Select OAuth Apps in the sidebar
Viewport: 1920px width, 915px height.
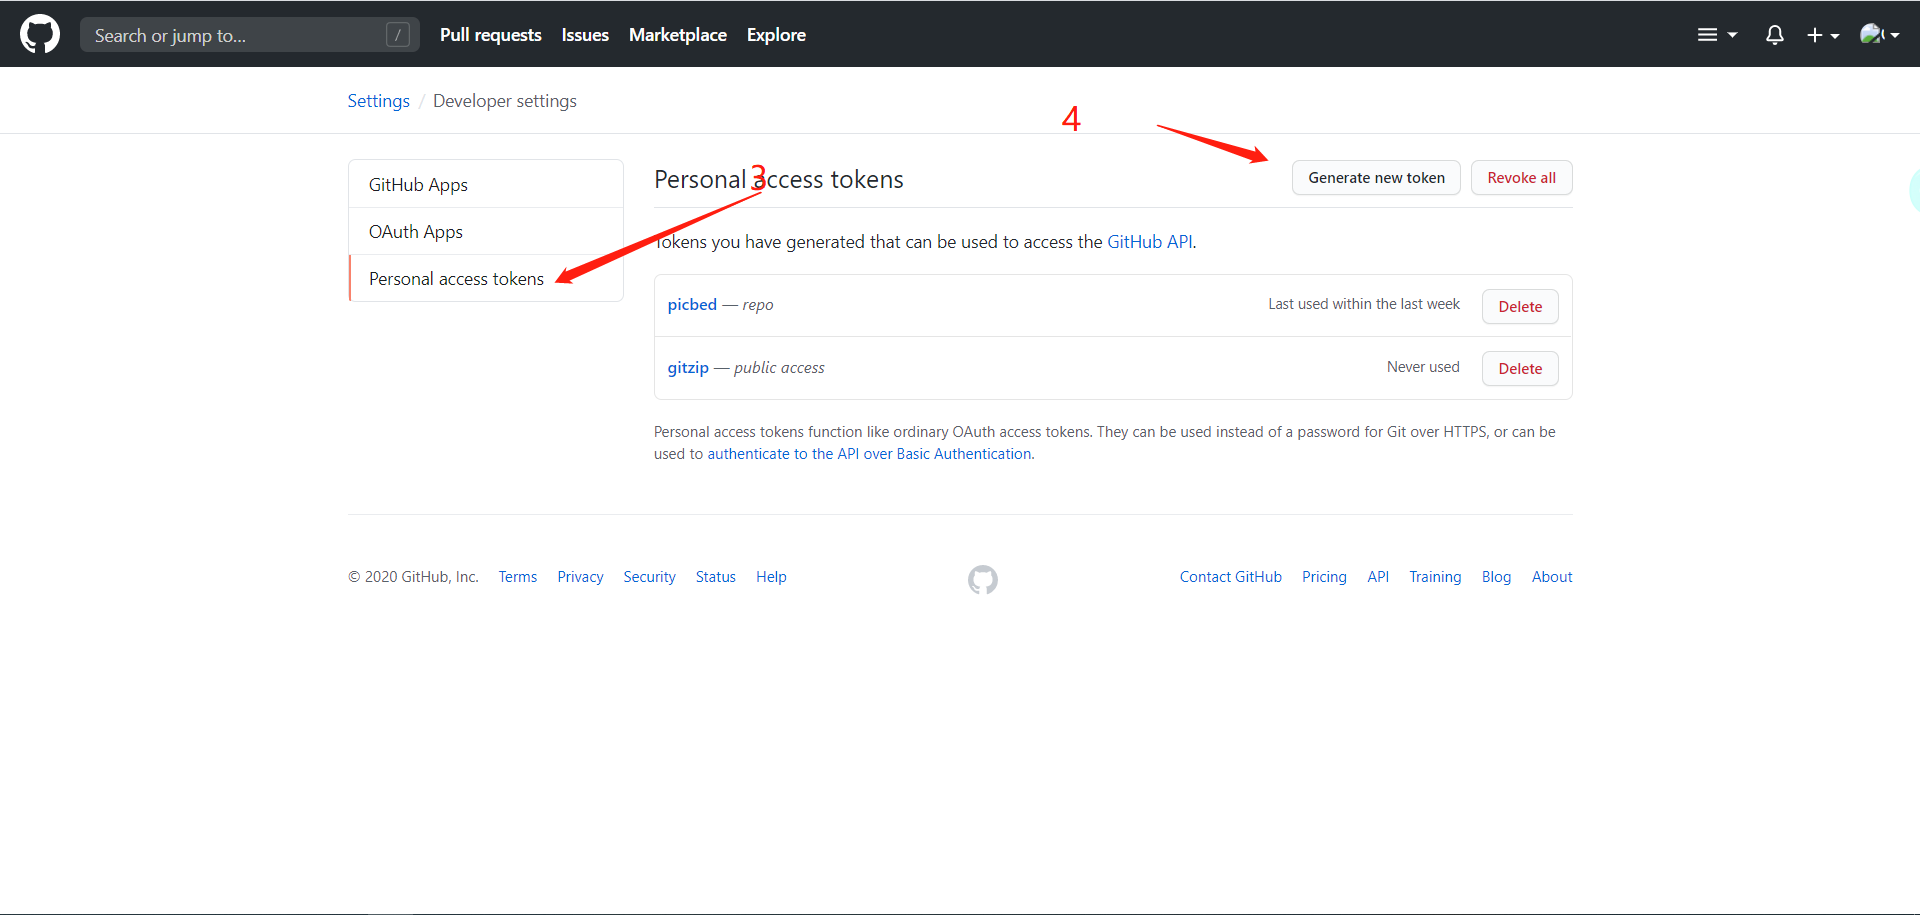coord(486,231)
